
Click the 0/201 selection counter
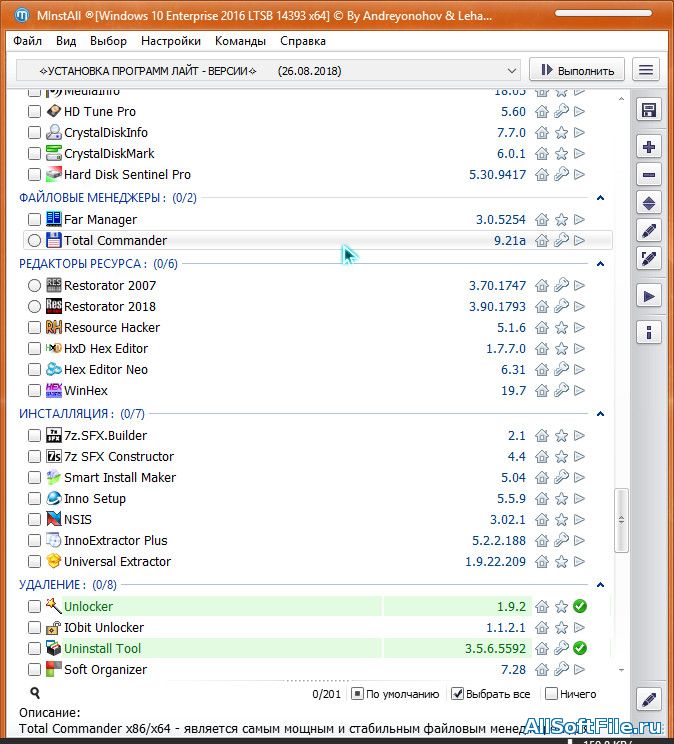coord(327,694)
